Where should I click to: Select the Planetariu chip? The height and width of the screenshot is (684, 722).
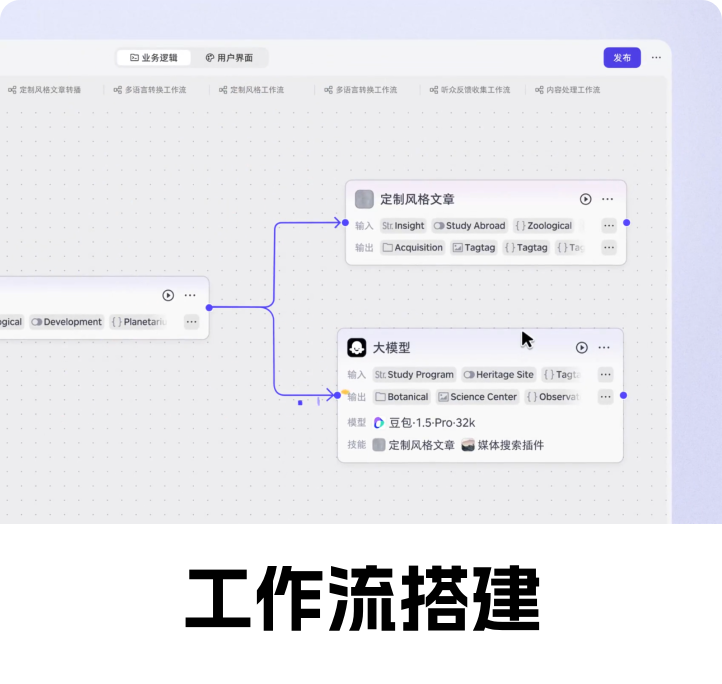click(139, 322)
